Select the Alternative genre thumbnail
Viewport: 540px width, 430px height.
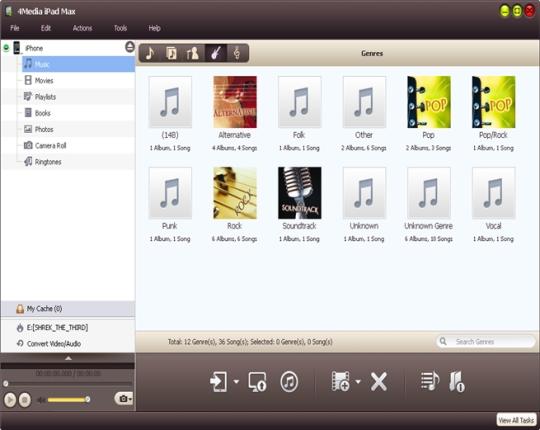pos(235,102)
